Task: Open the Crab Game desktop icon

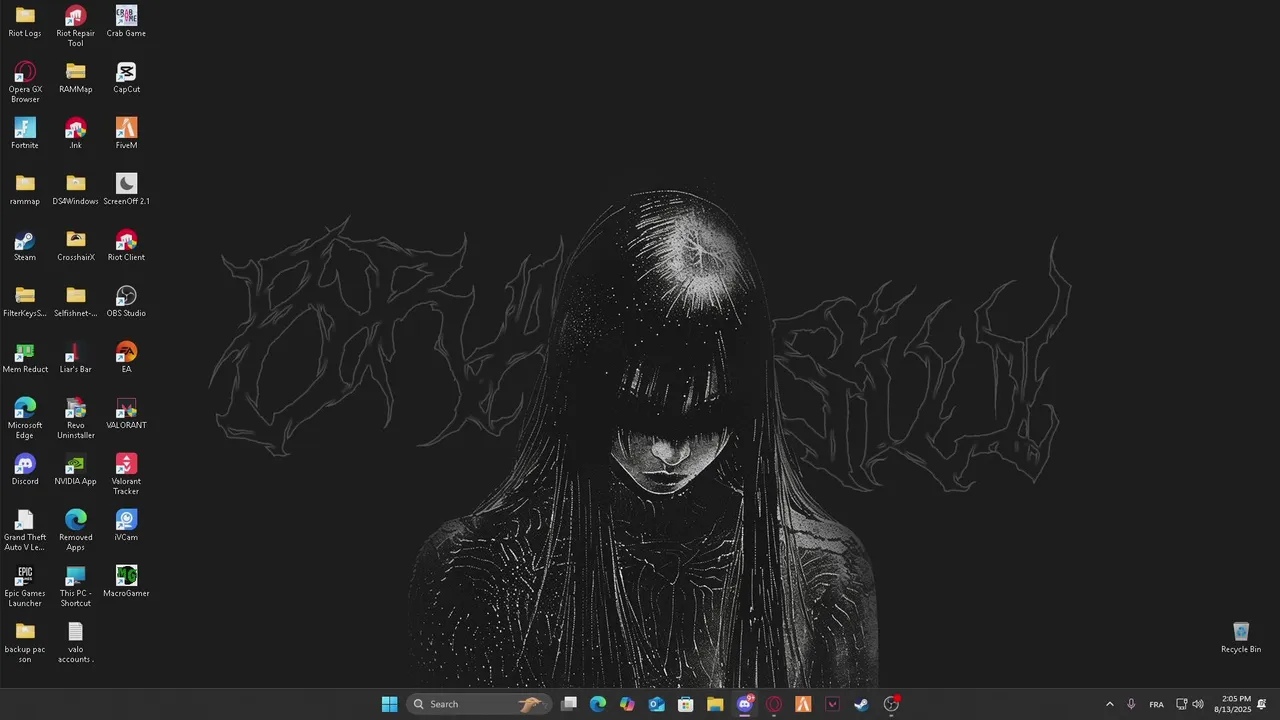Action: (x=126, y=22)
